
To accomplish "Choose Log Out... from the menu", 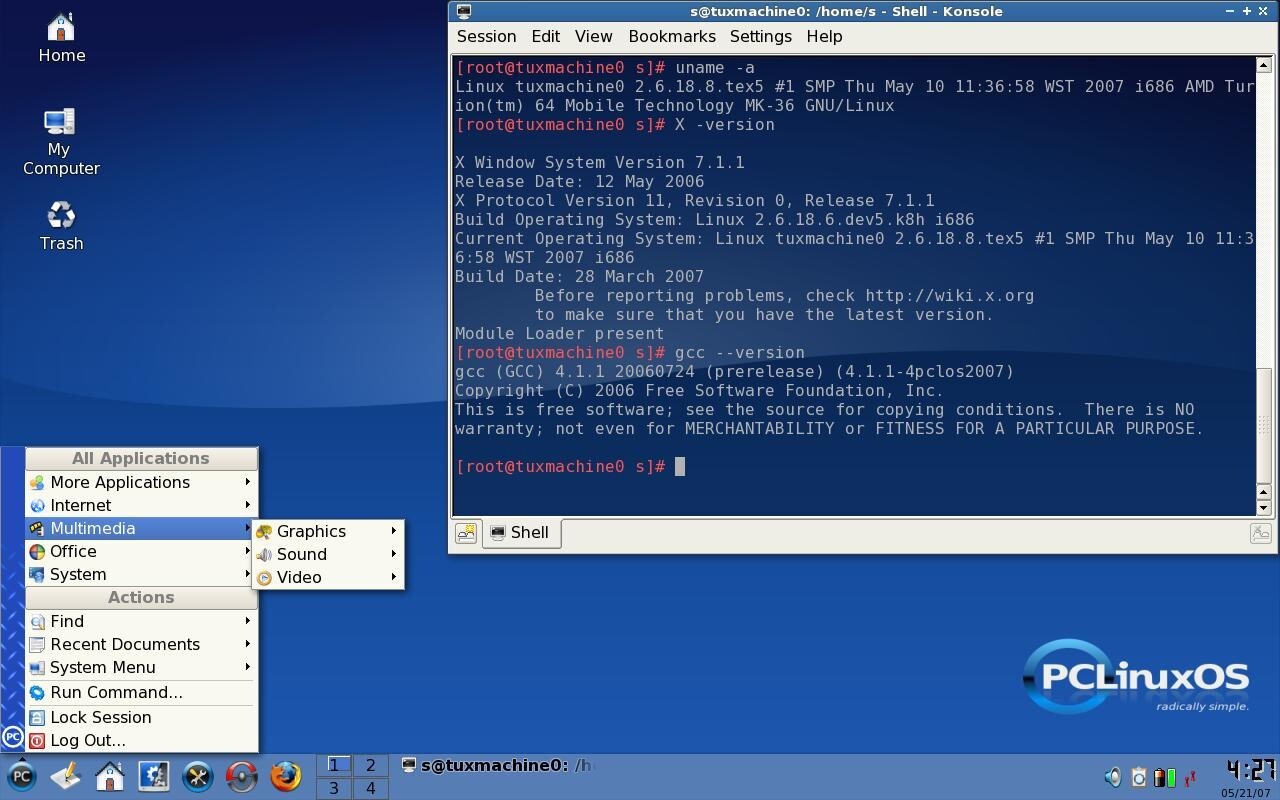I will [141, 740].
